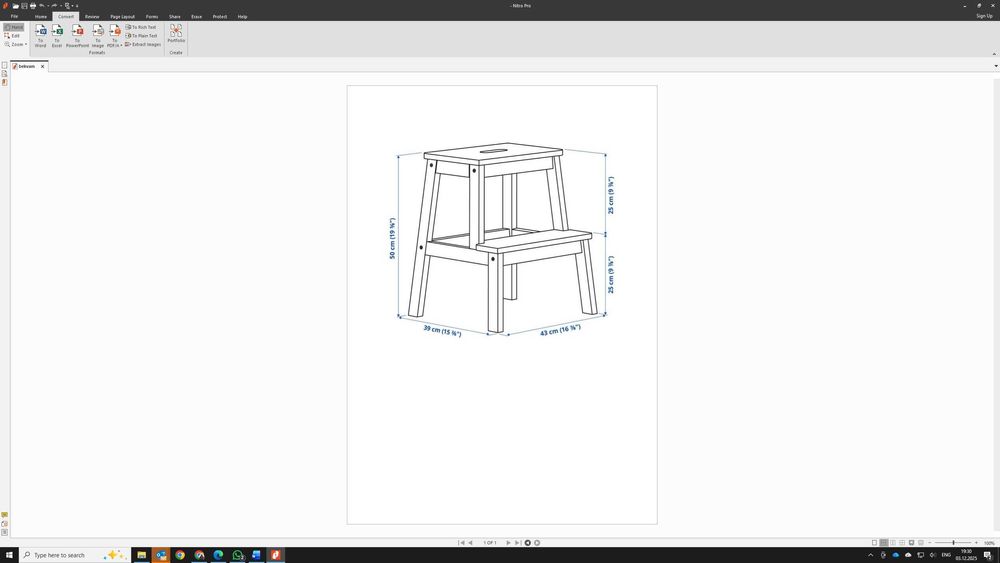
Task: Click Extract Images in the ribbon
Action: click(143, 45)
